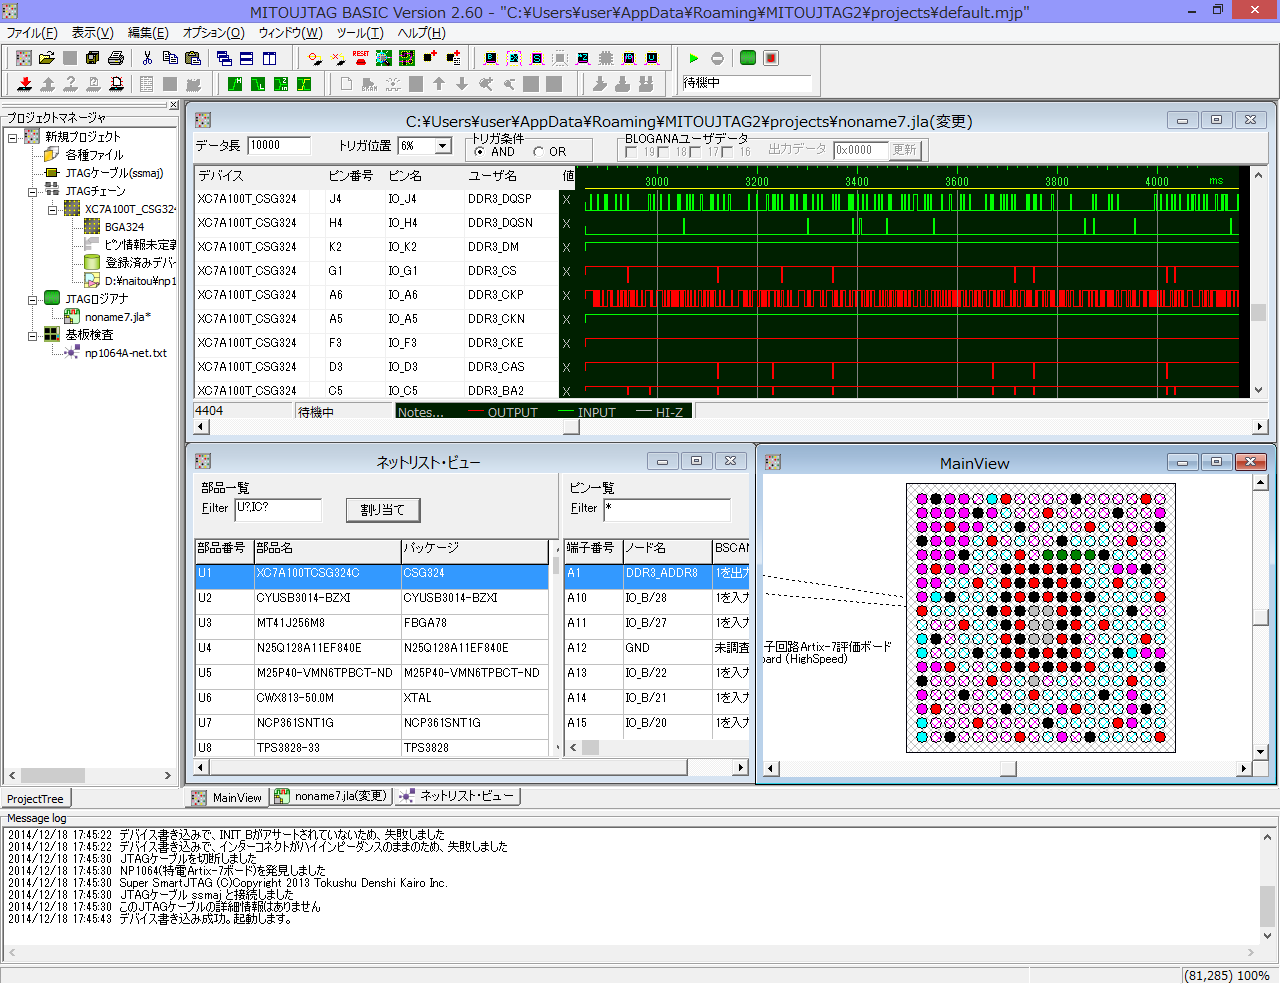Click the open project folder icon
The image size is (1280, 984).
tap(46, 58)
